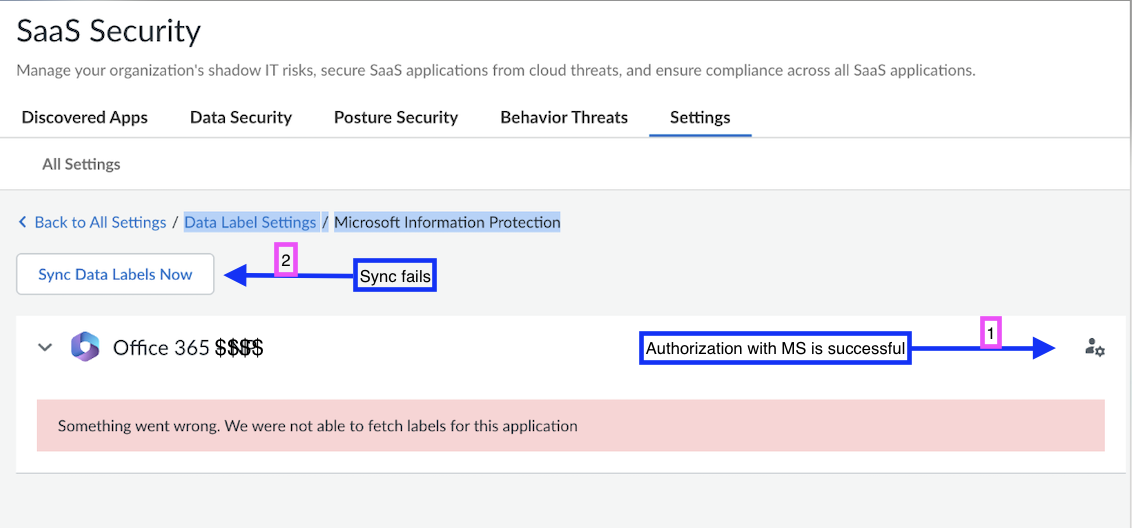The height and width of the screenshot is (528, 1132).
Task: Open the Data Label Settings breadcrumb
Action: click(250, 222)
